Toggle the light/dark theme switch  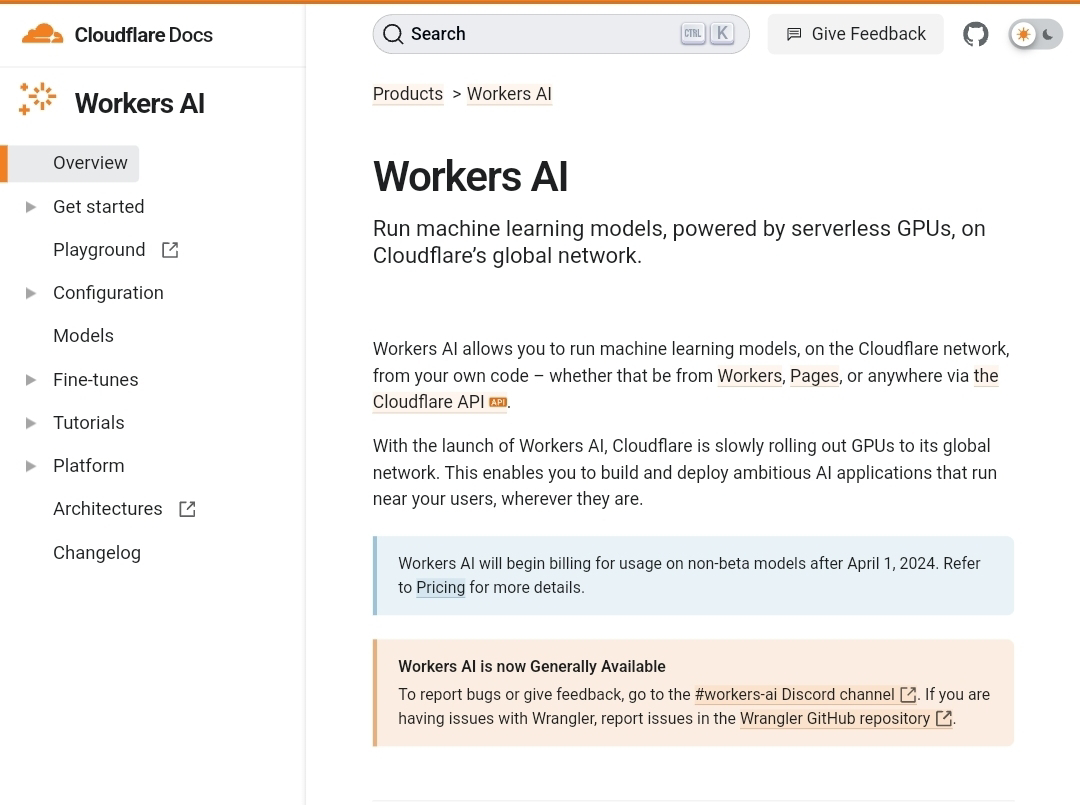1035,34
